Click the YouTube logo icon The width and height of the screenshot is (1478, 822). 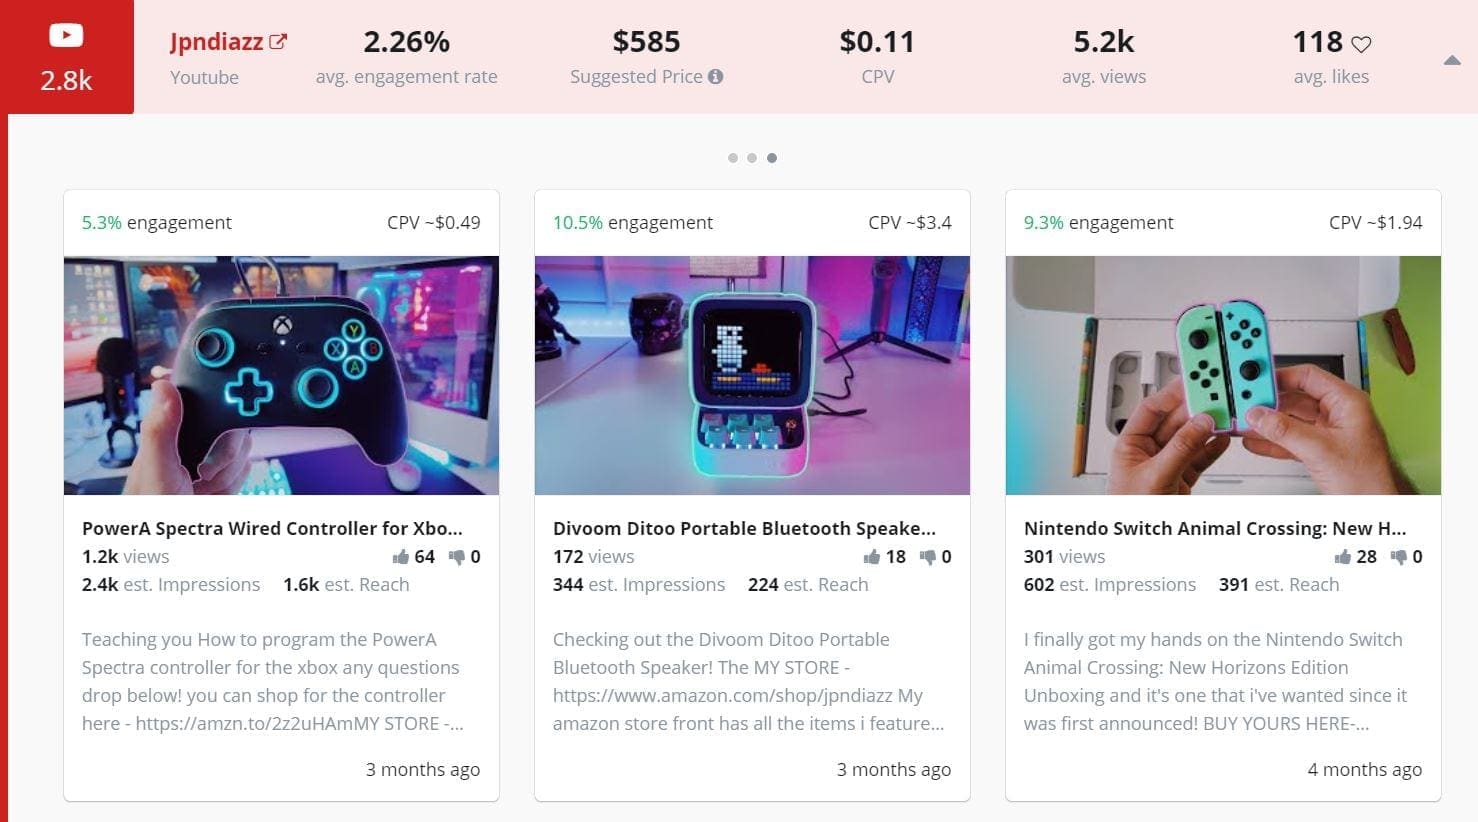(x=66, y=36)
